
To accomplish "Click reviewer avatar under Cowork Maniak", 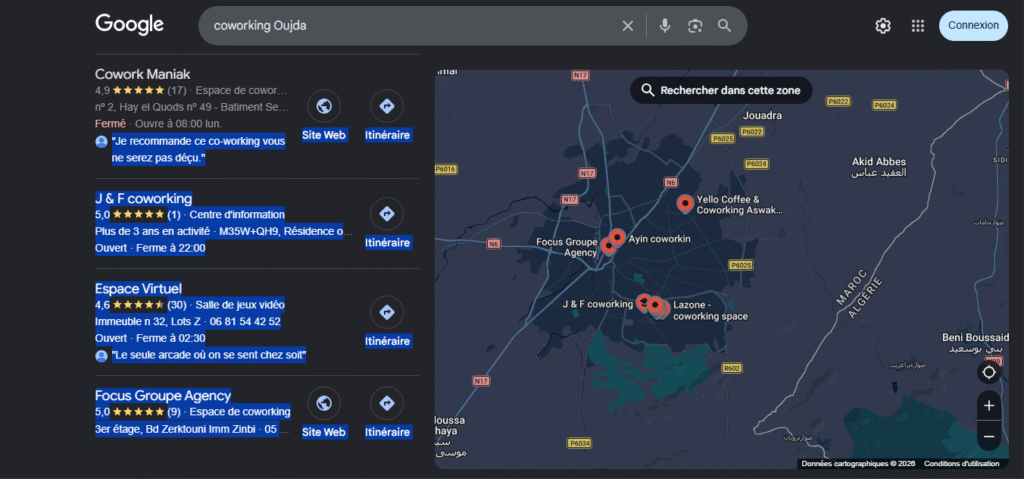I will pyautogui.click(x=101, y=142).
